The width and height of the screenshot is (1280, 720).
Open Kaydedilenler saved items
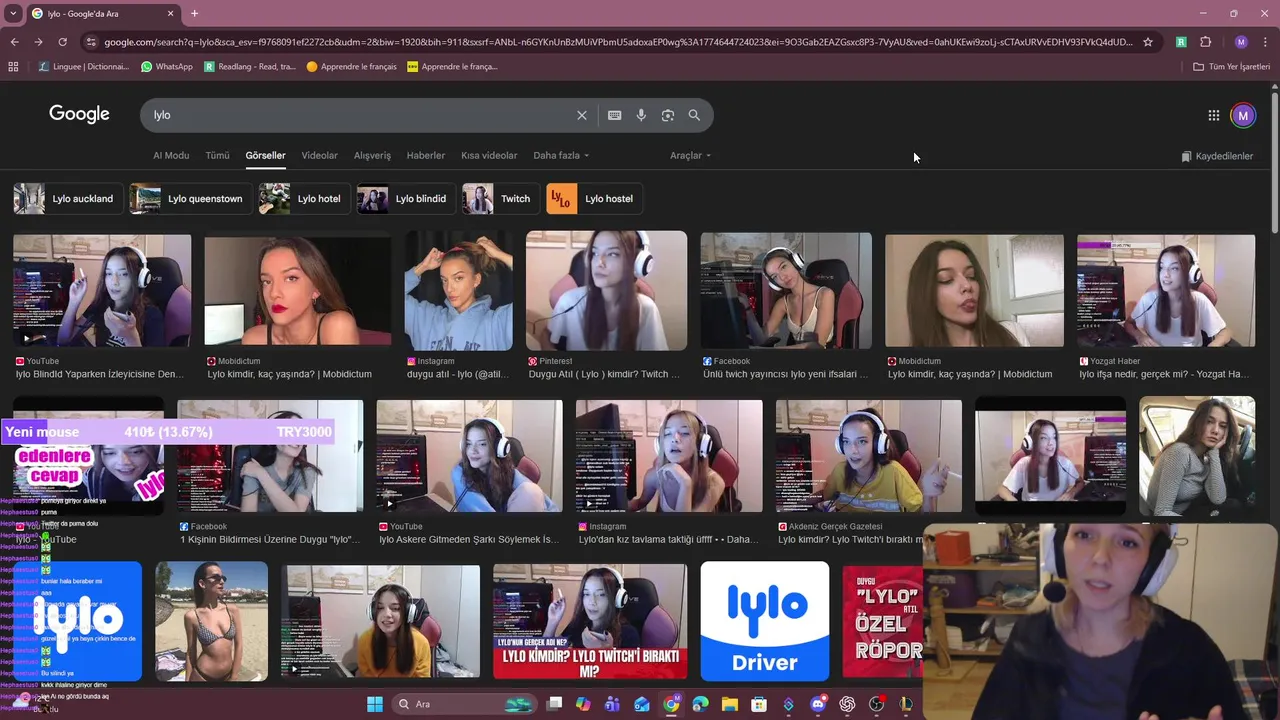1217,156
